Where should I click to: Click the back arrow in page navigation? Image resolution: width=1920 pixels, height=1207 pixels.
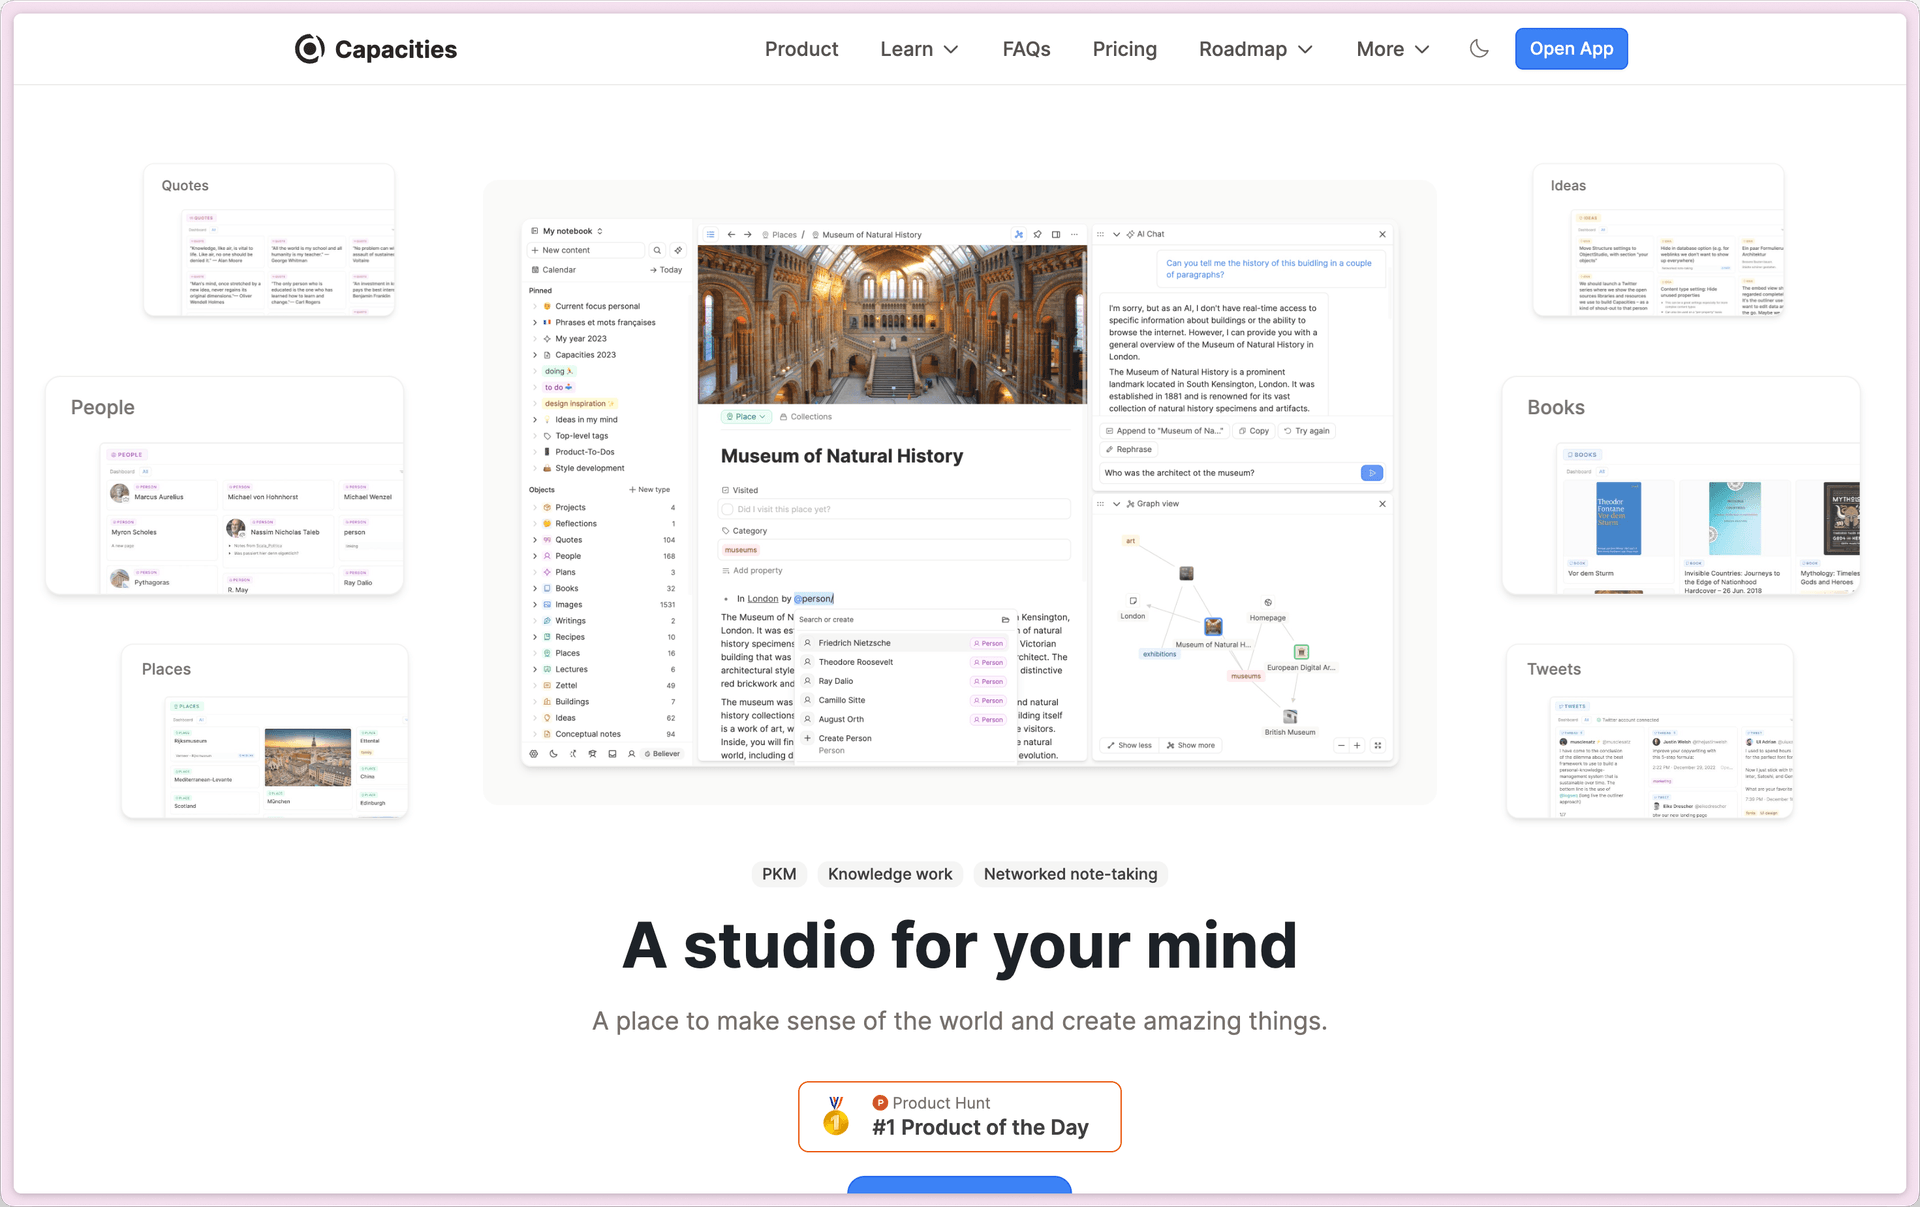[x=731, y=235]
